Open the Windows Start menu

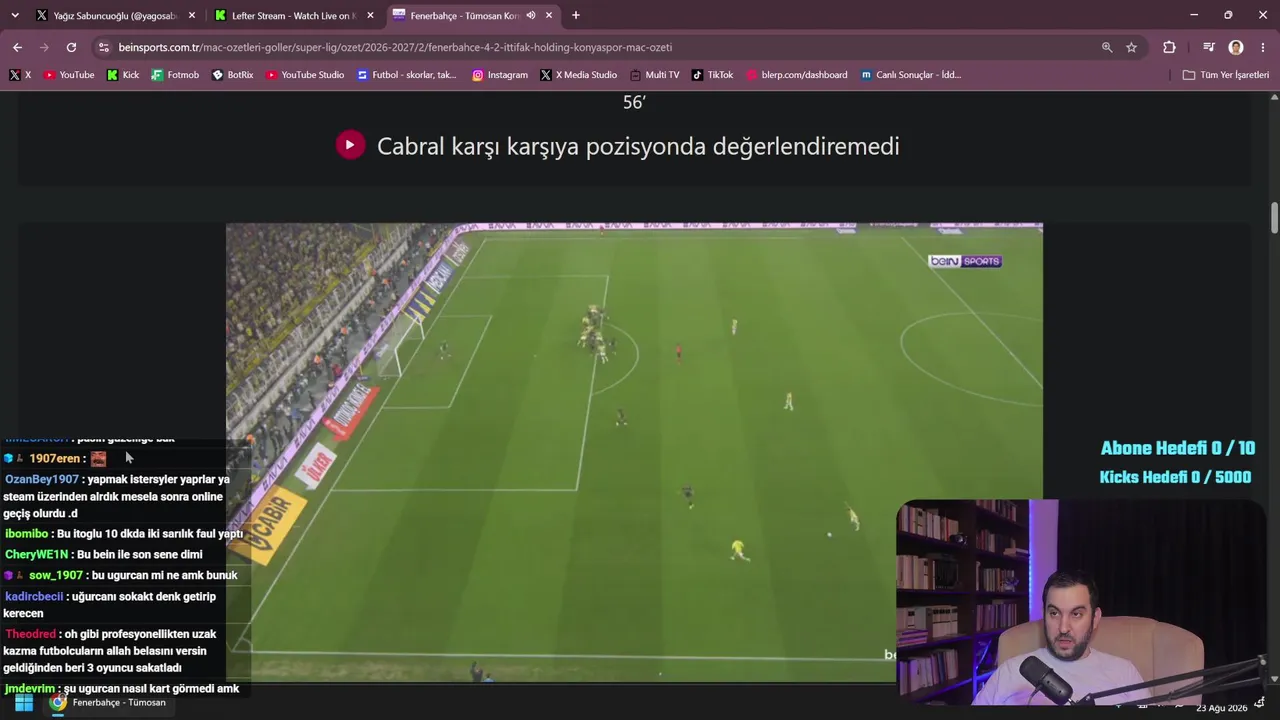pos(23,703)
